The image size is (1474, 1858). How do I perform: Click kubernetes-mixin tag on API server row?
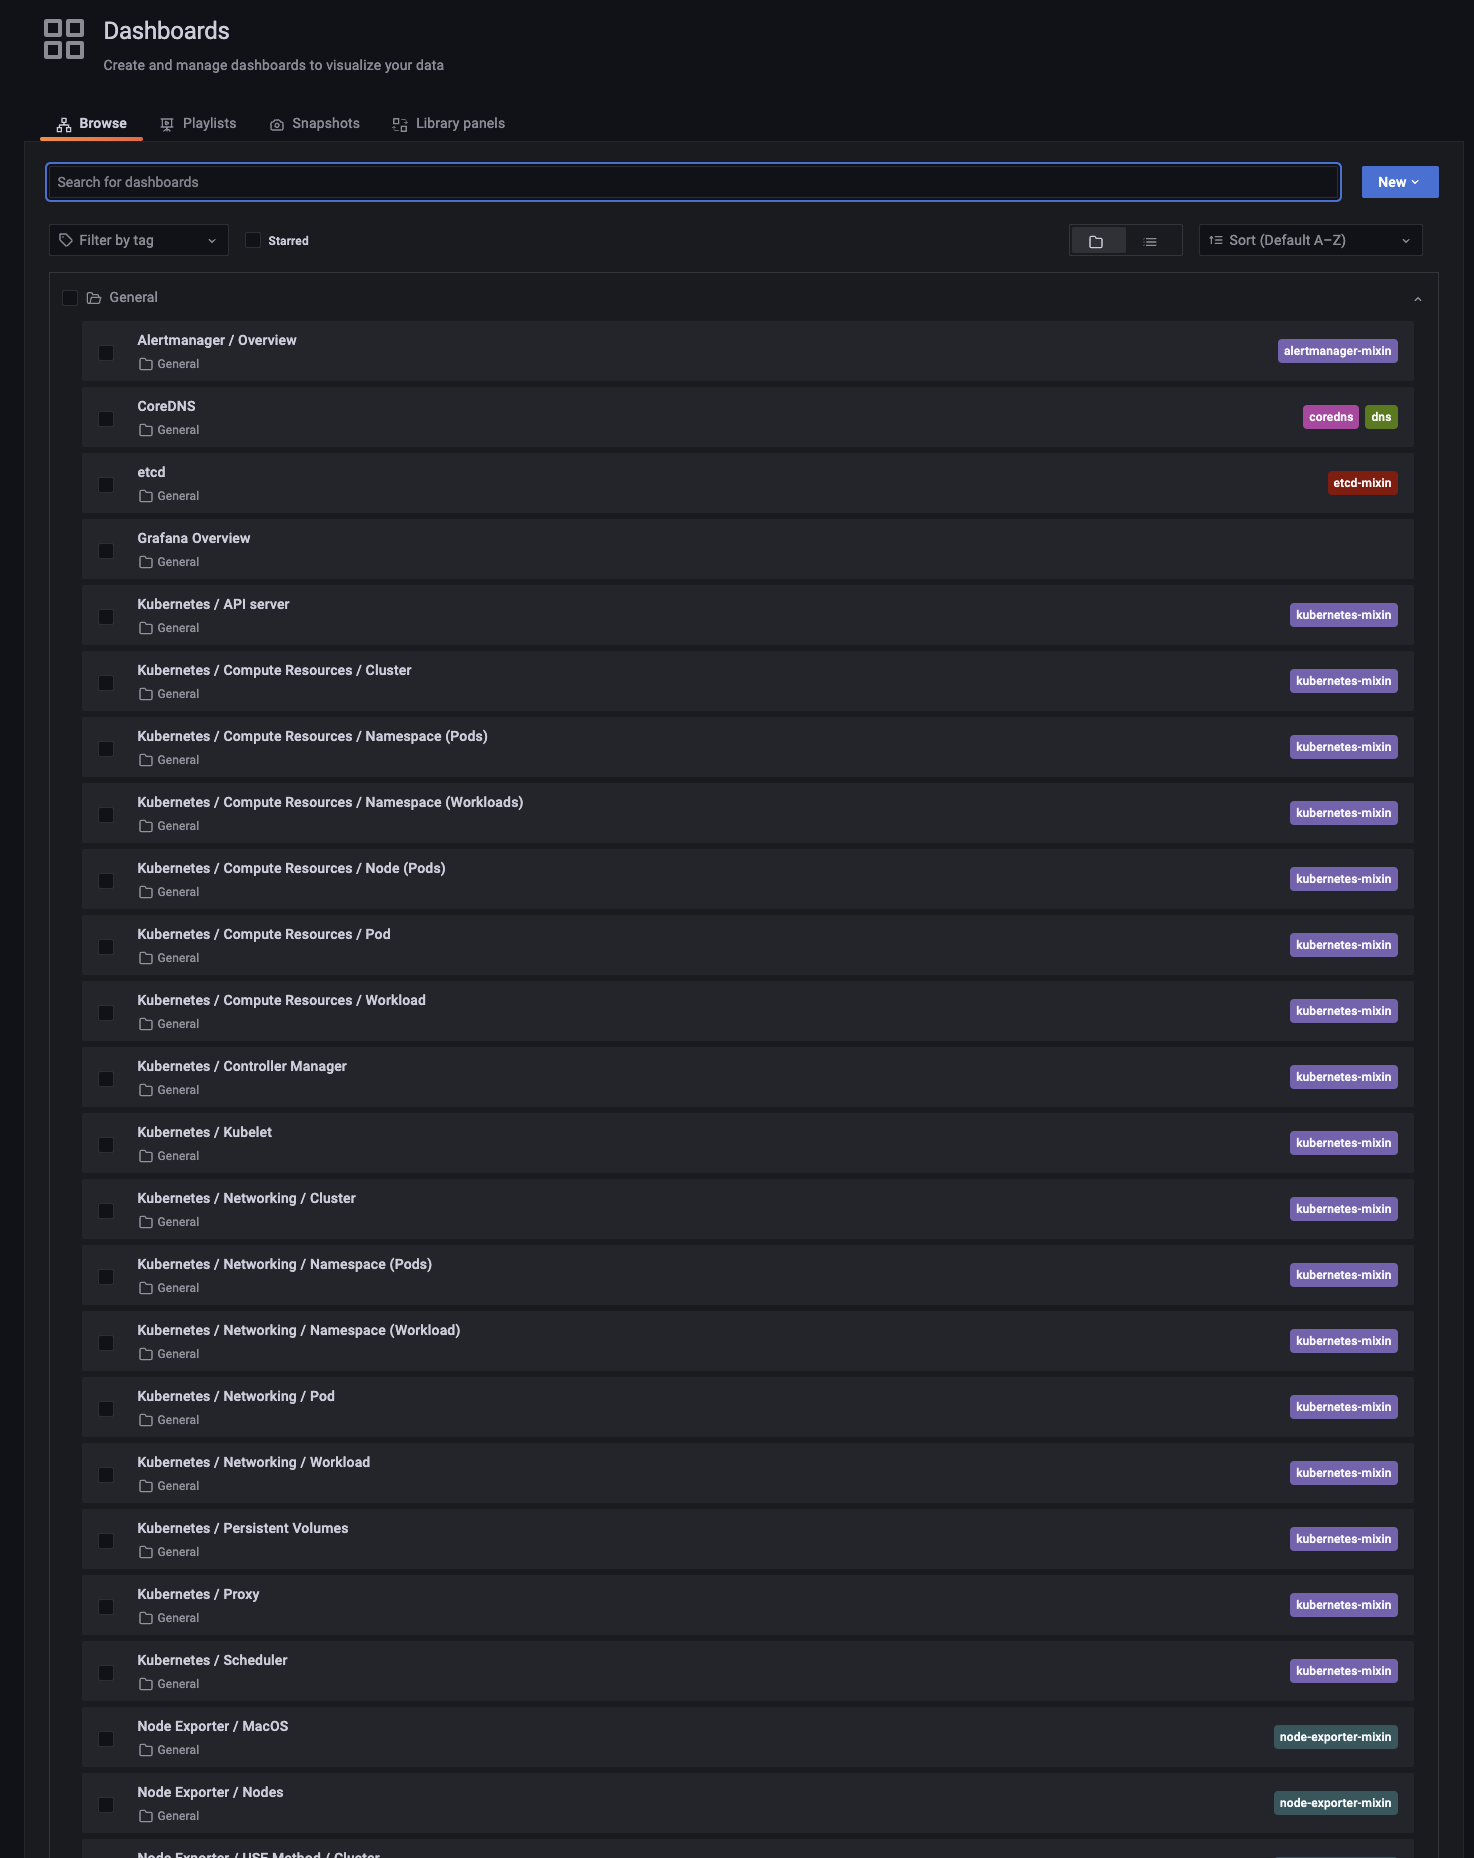(1343, 615)
